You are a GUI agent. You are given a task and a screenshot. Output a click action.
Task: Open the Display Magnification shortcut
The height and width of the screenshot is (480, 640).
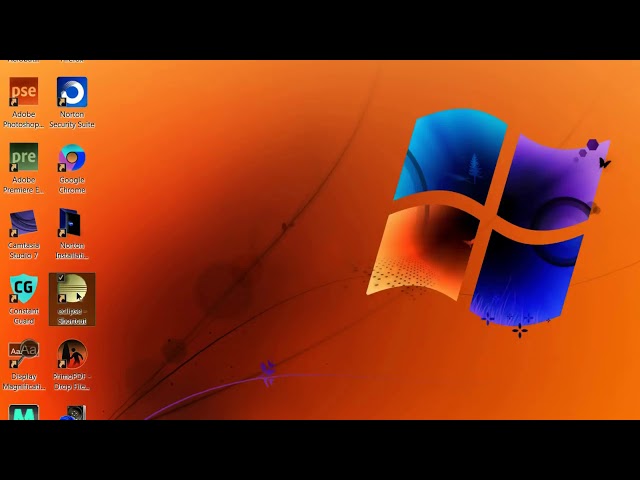click(24, 353)
